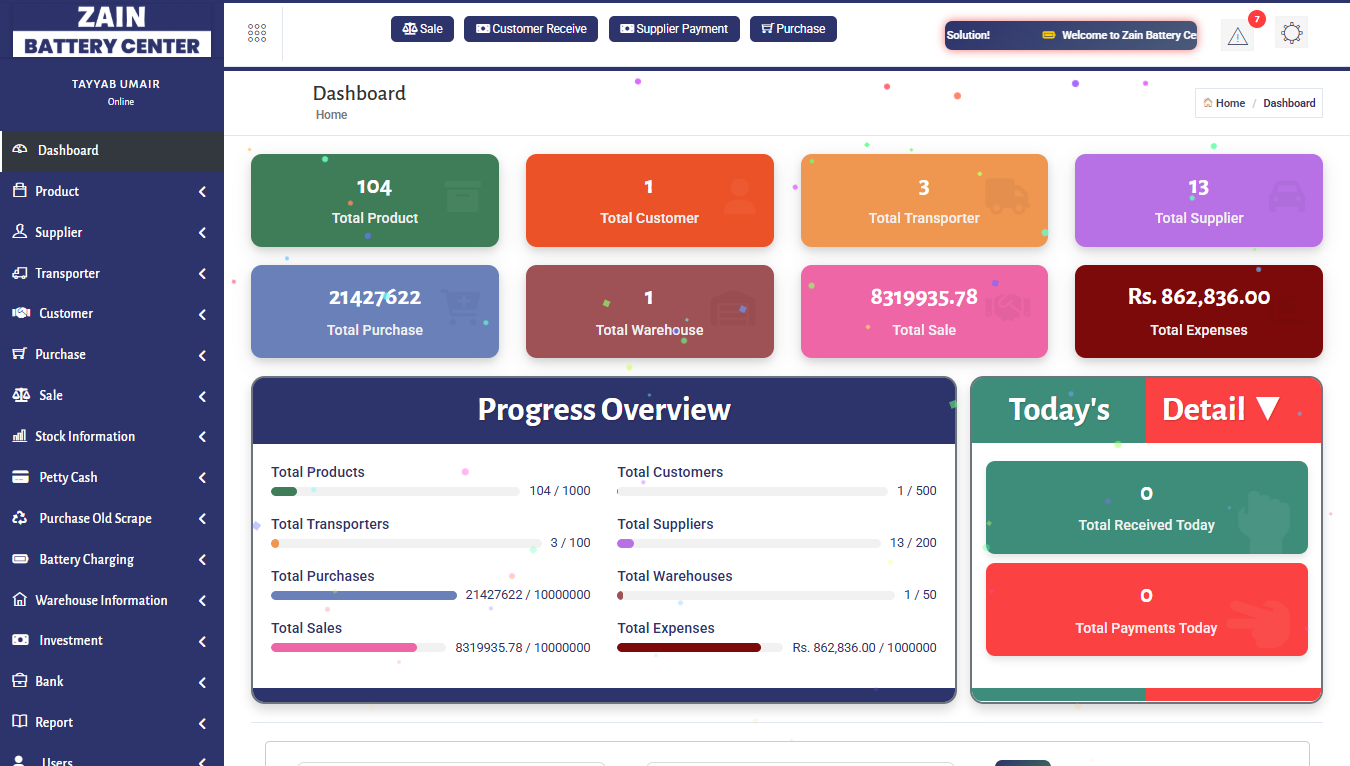Expand the Product sidebar menu chevron

point(202,192)
